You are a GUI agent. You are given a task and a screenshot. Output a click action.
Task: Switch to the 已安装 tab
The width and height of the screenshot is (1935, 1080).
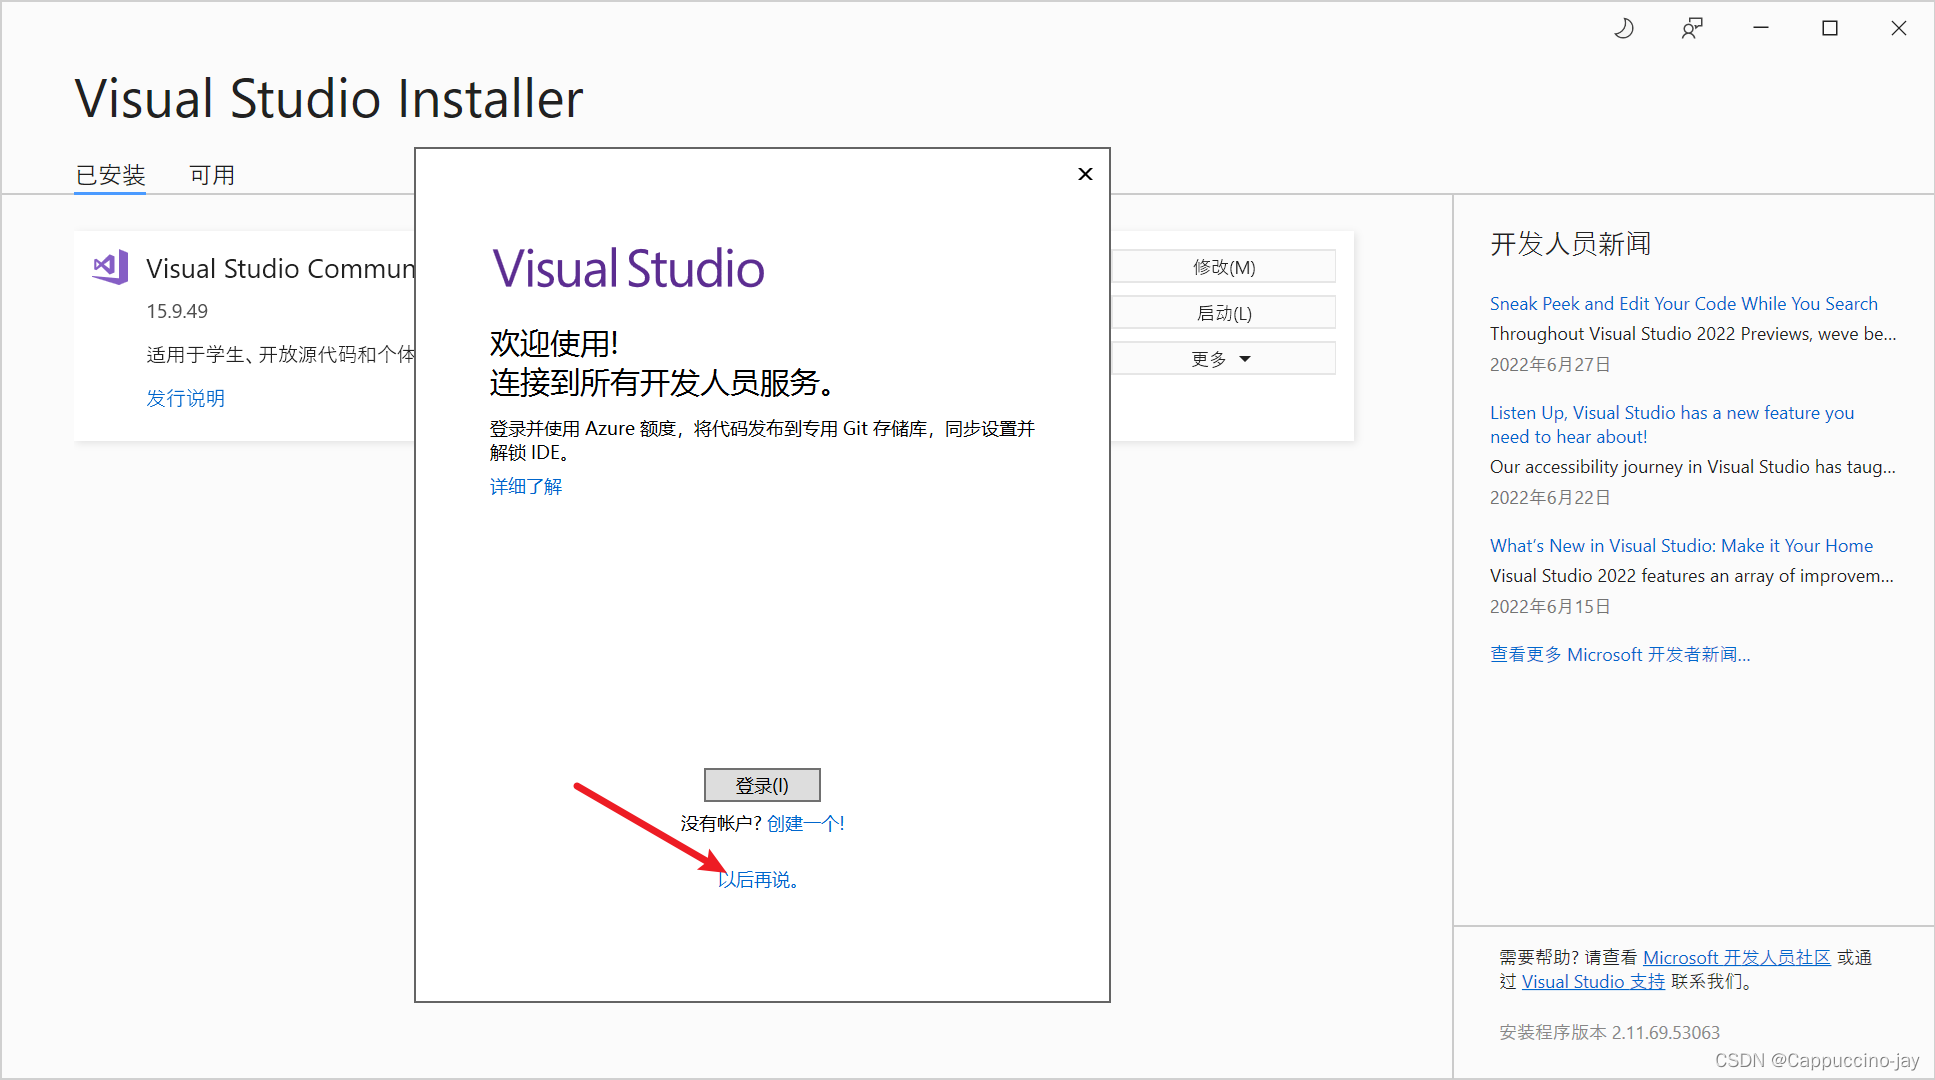click(111, 175)
